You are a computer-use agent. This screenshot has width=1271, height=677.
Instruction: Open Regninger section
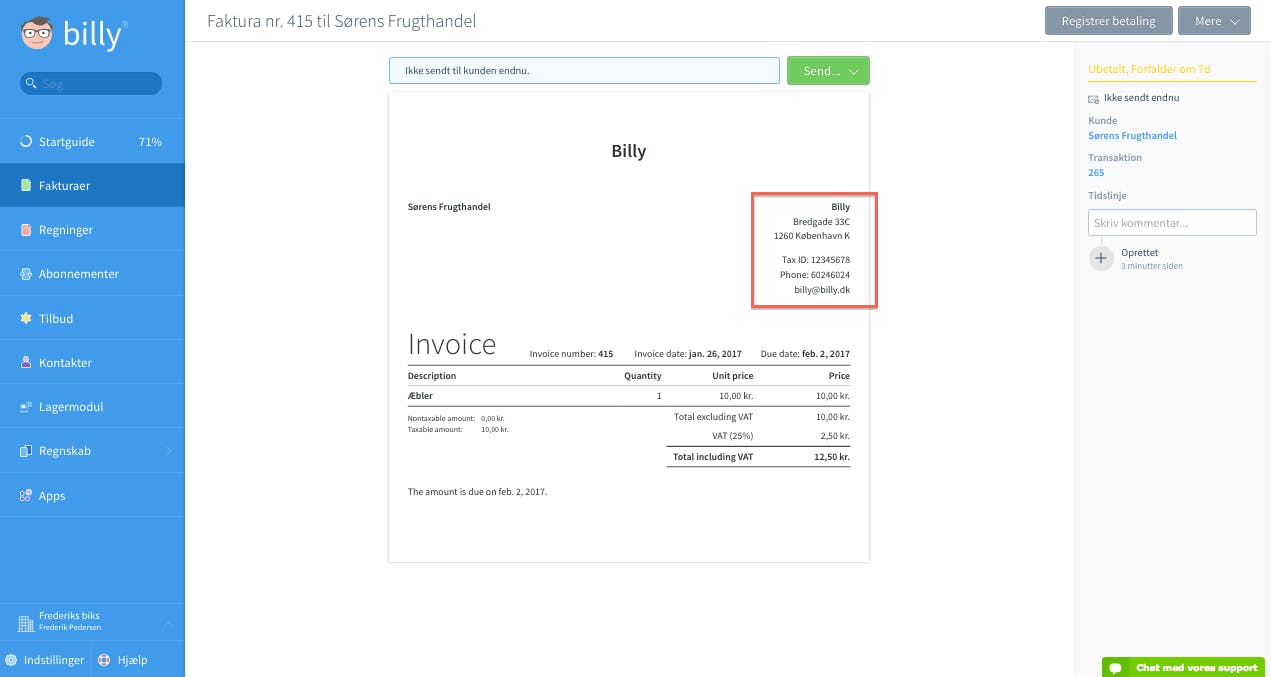pyautogui.click(x=92, y=230)
